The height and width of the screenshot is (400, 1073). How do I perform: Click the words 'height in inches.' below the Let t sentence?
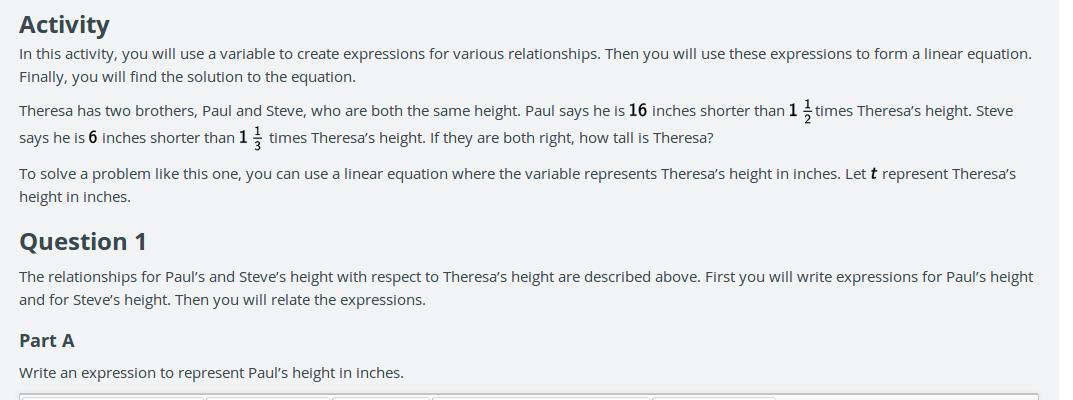[75, 197]
